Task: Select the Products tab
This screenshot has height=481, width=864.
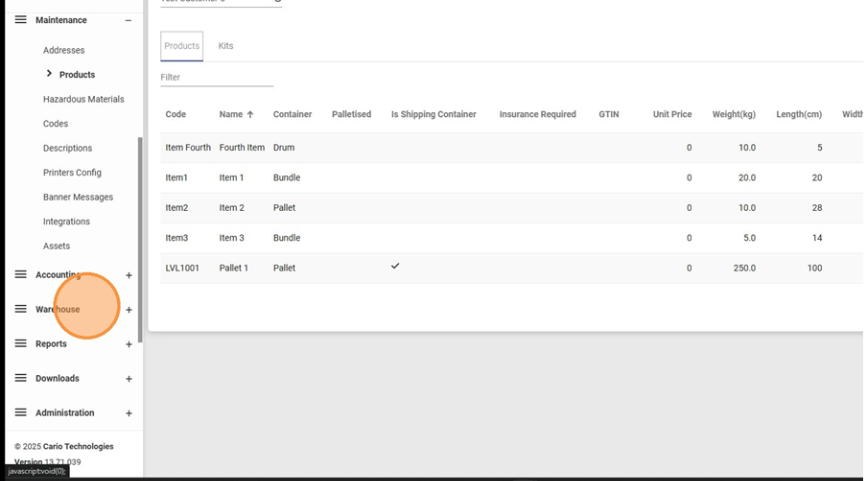Action: point(182,46)
